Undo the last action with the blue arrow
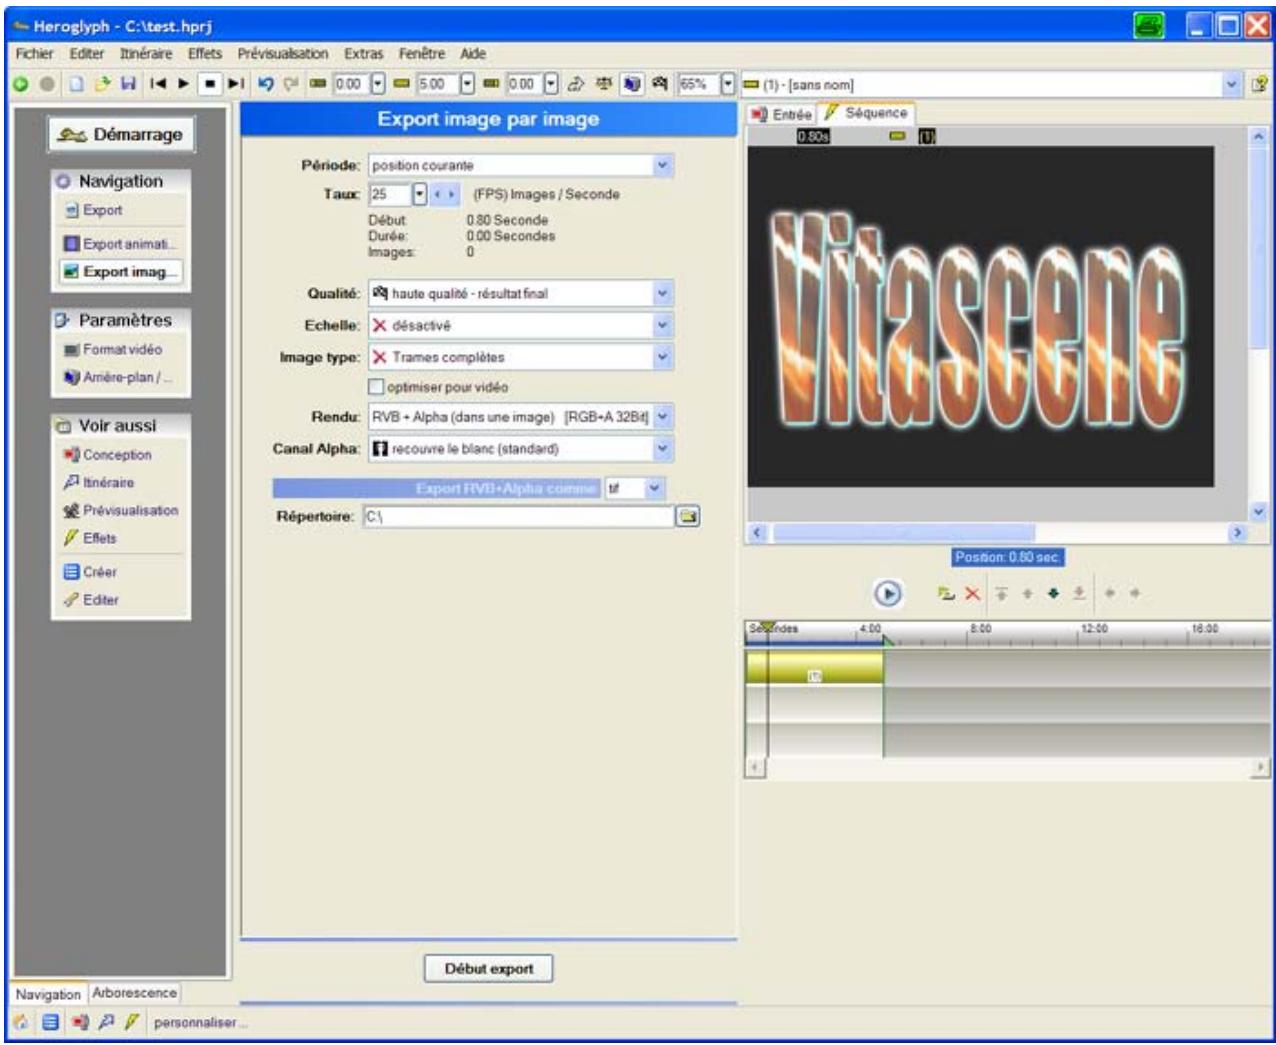Image resolution: width=1276 pixels, height=1045 pixels. pyautogui.click(x=266, y=85)
